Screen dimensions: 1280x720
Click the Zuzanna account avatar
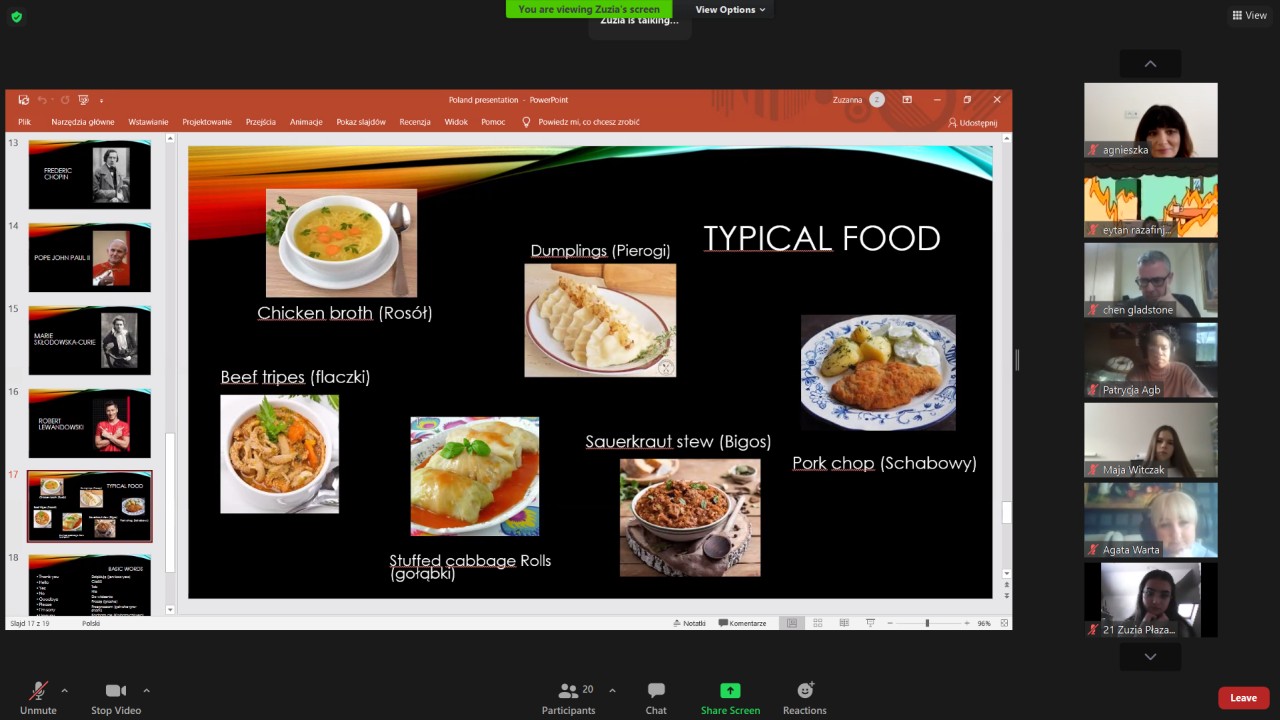tap(877, 100)
